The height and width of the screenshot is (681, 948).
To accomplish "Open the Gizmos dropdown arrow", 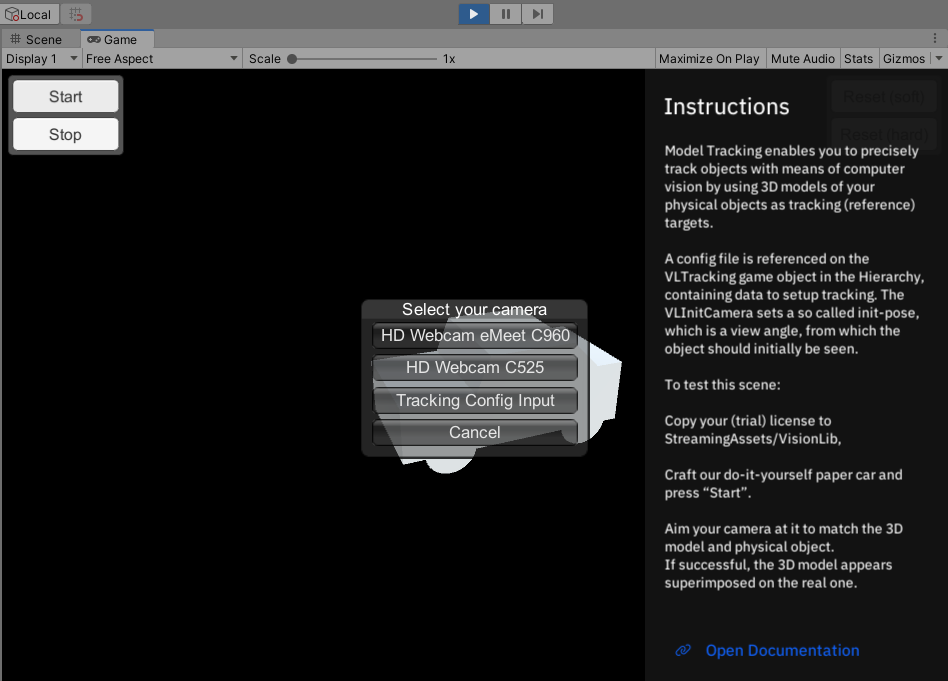I will 938,59.
